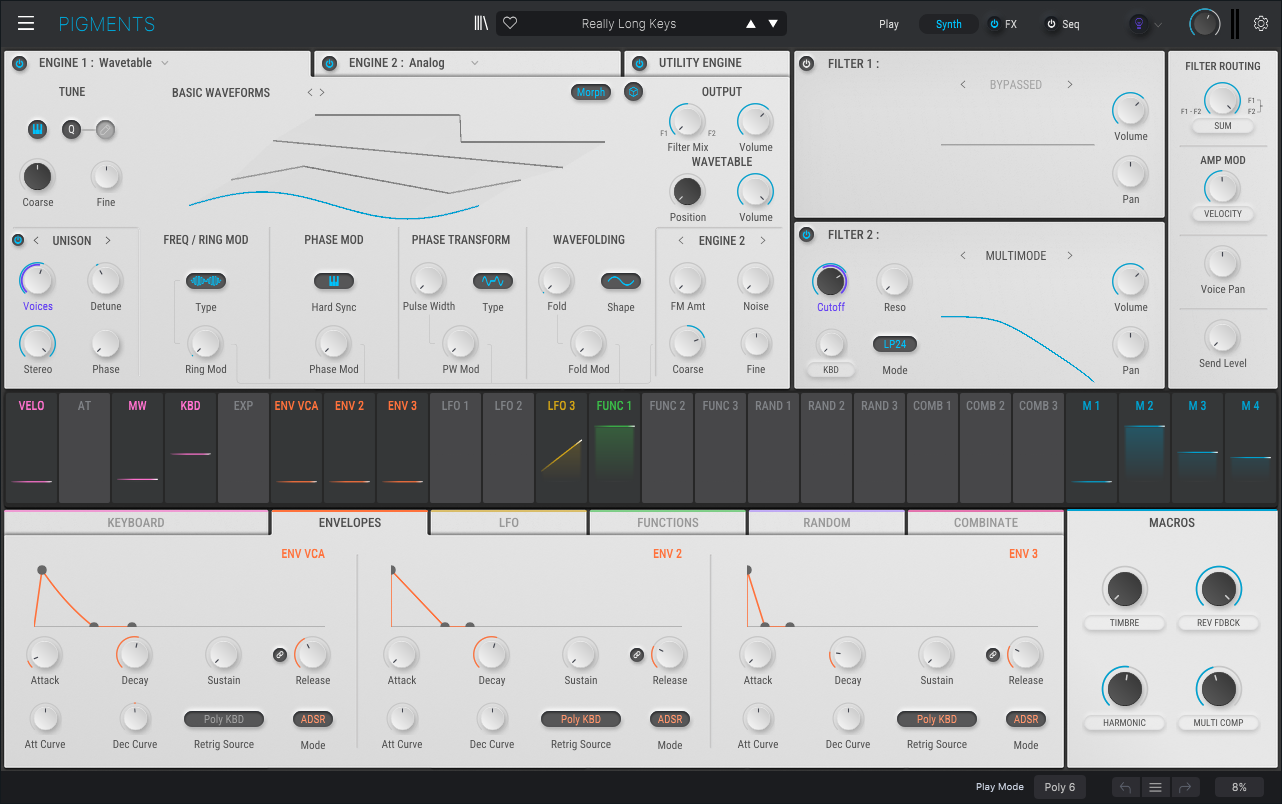Click the undo arrow in status bar

point(1126,787)
